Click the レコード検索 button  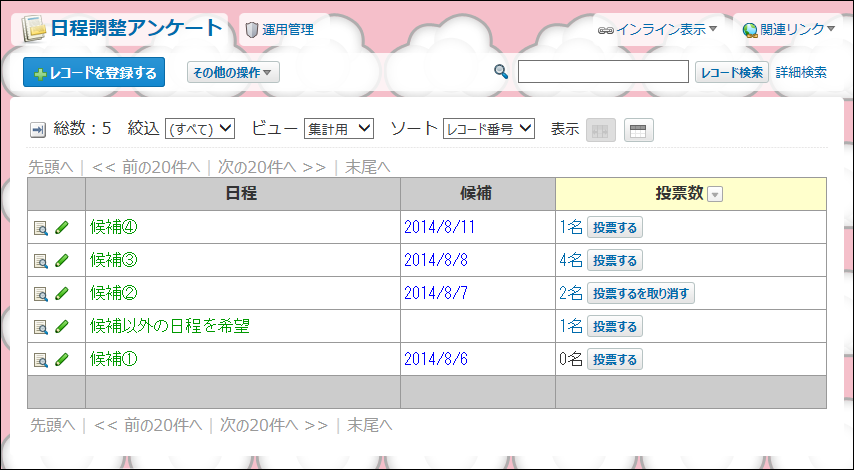click(x=731, y=72)
